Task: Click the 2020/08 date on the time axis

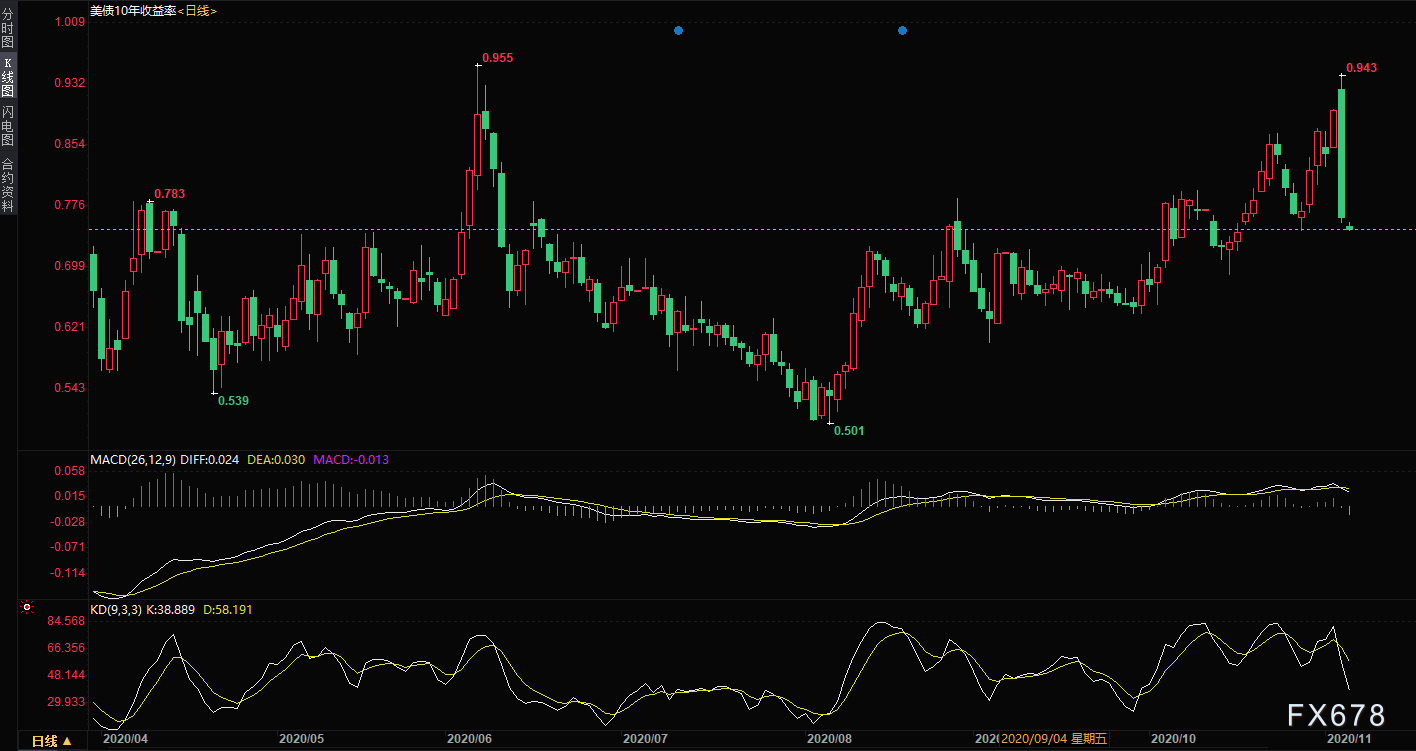Action: (x=829, y=739)
